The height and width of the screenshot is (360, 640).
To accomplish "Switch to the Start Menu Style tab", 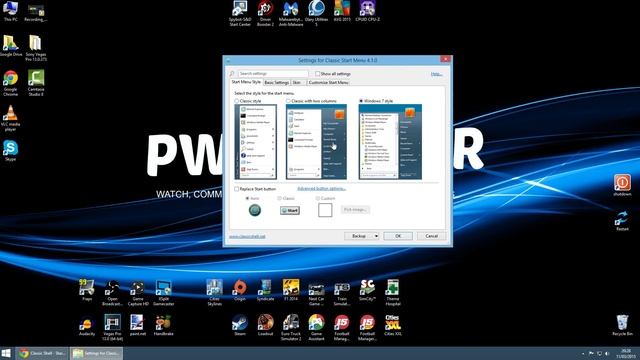I will click(x=246, y=82).
